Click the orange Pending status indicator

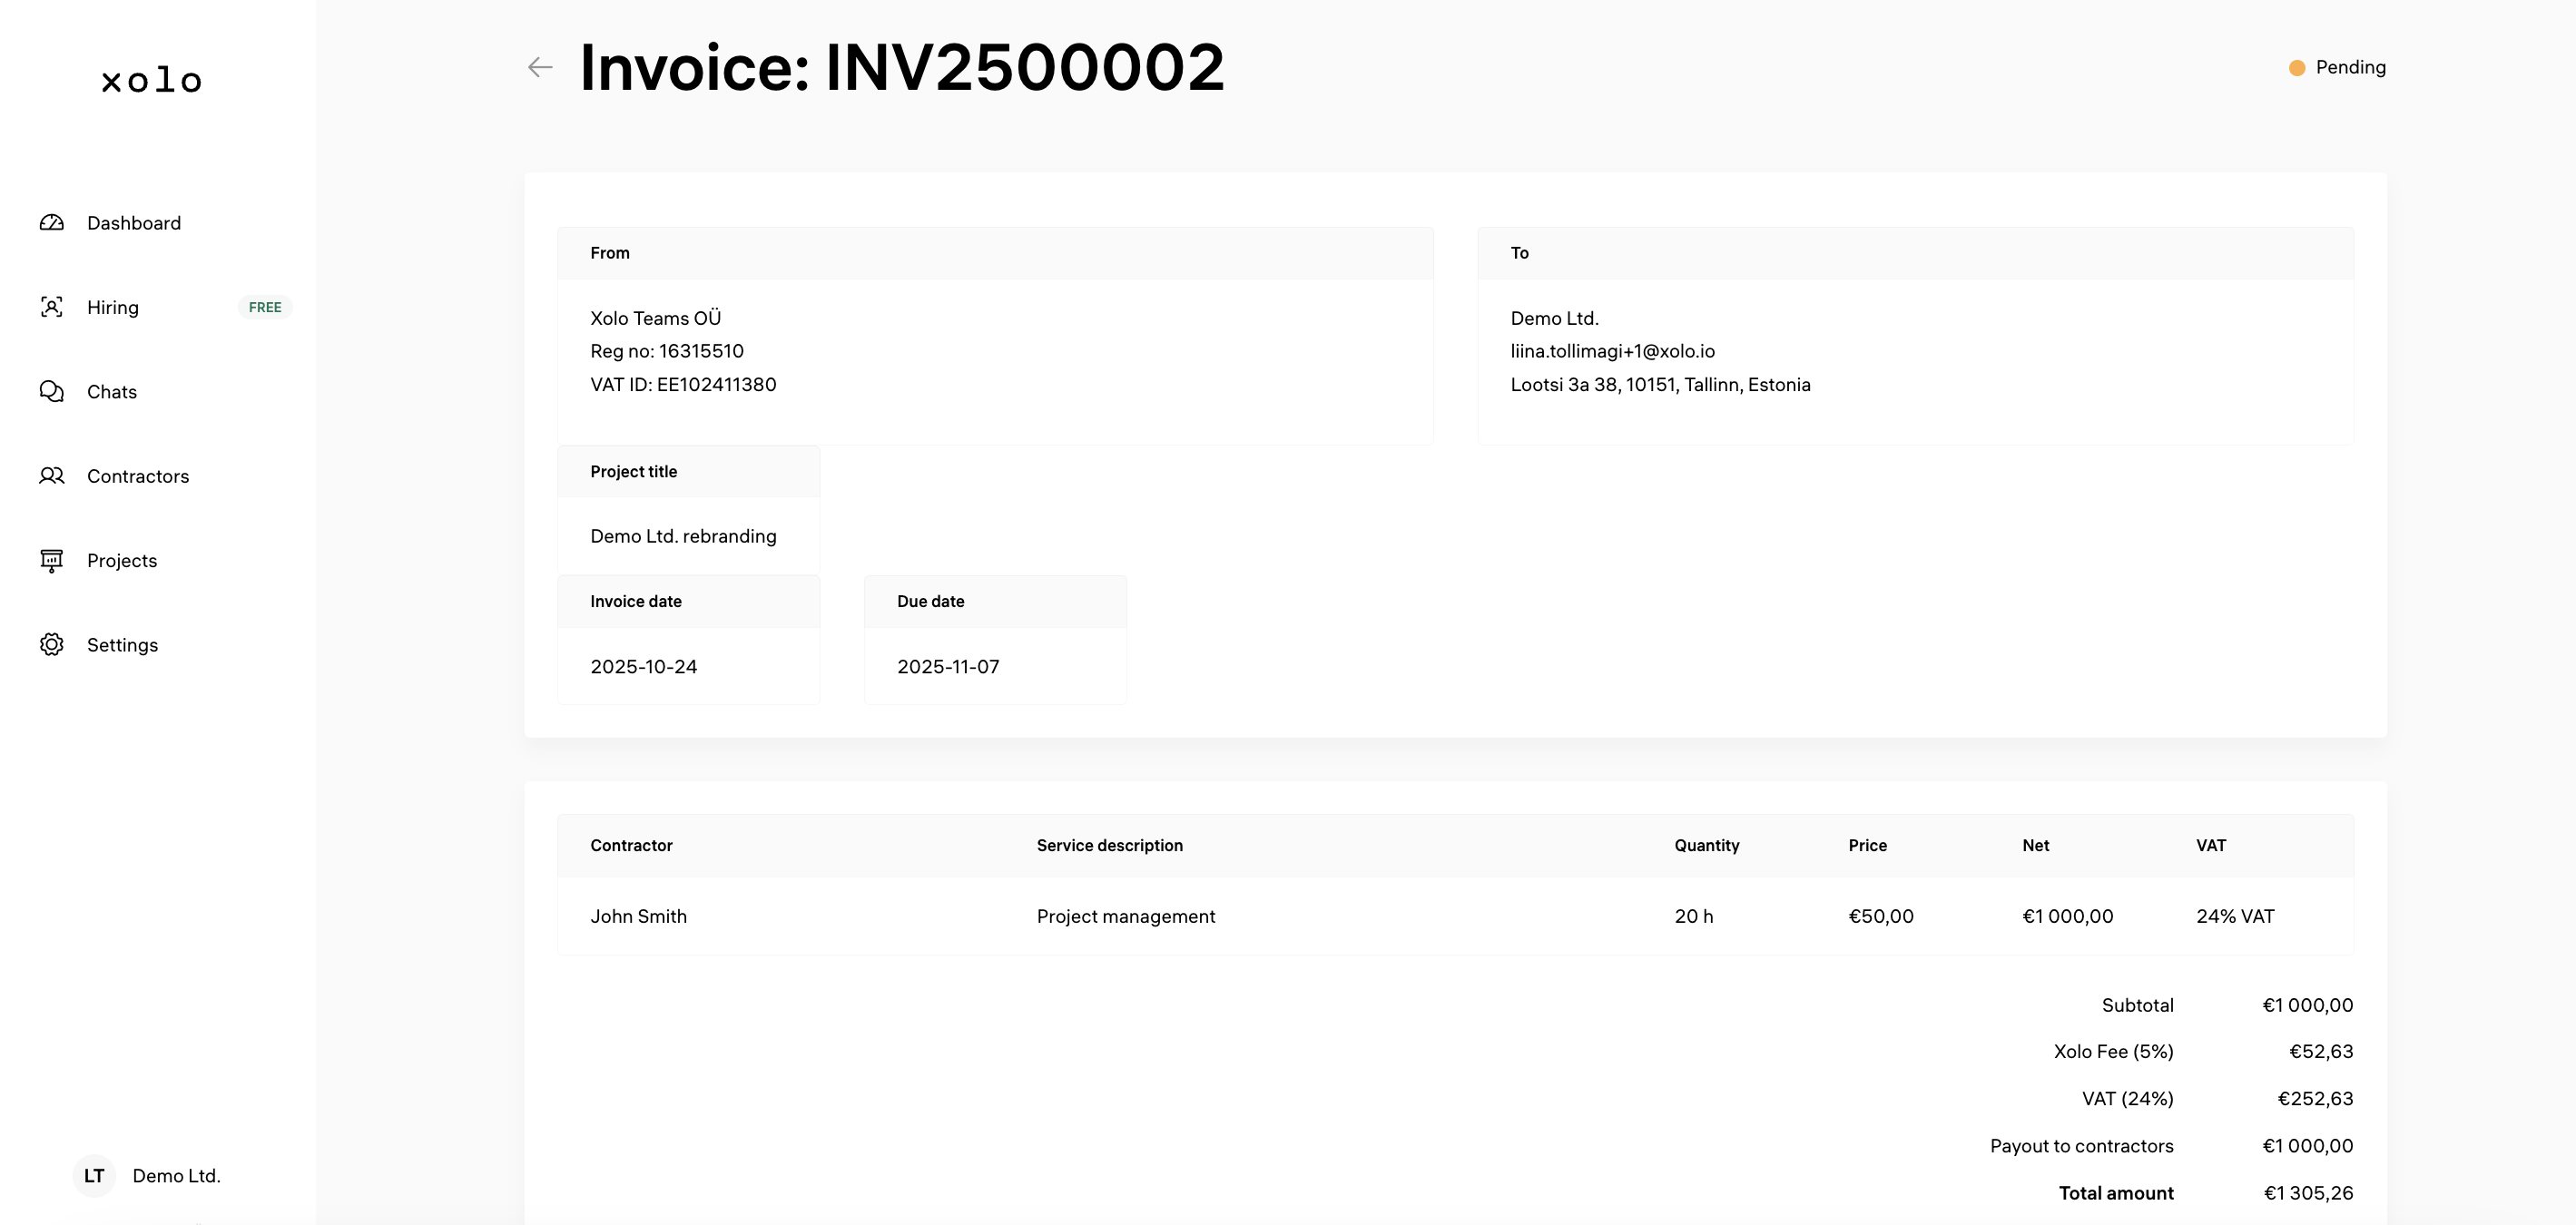pos(2297,67)
